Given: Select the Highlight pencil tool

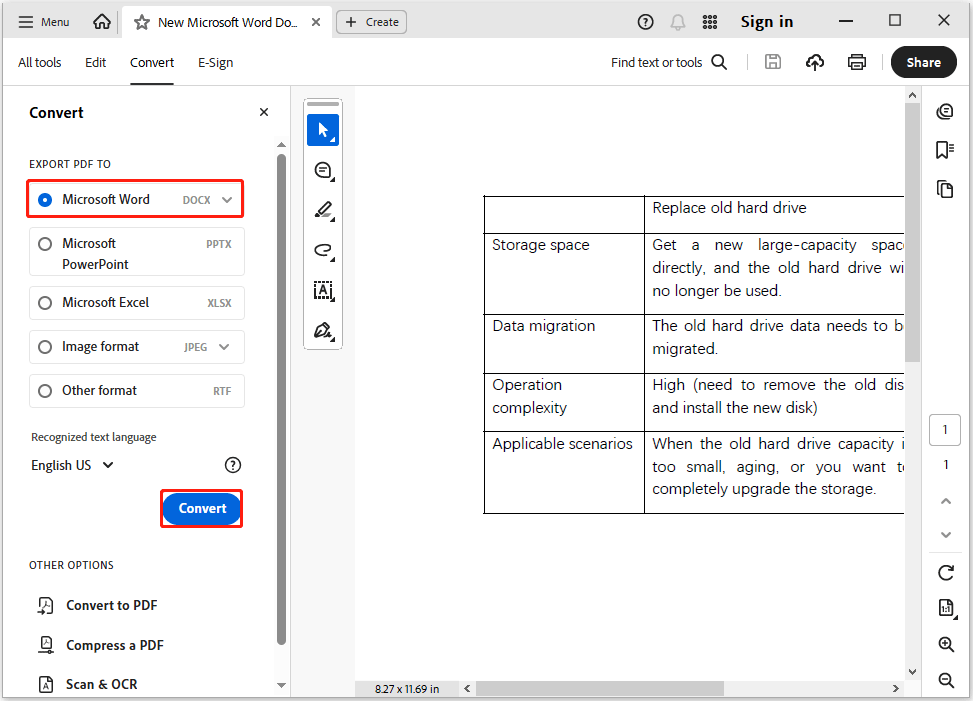Looking at the screenshot, I should (x=322, y=210).
